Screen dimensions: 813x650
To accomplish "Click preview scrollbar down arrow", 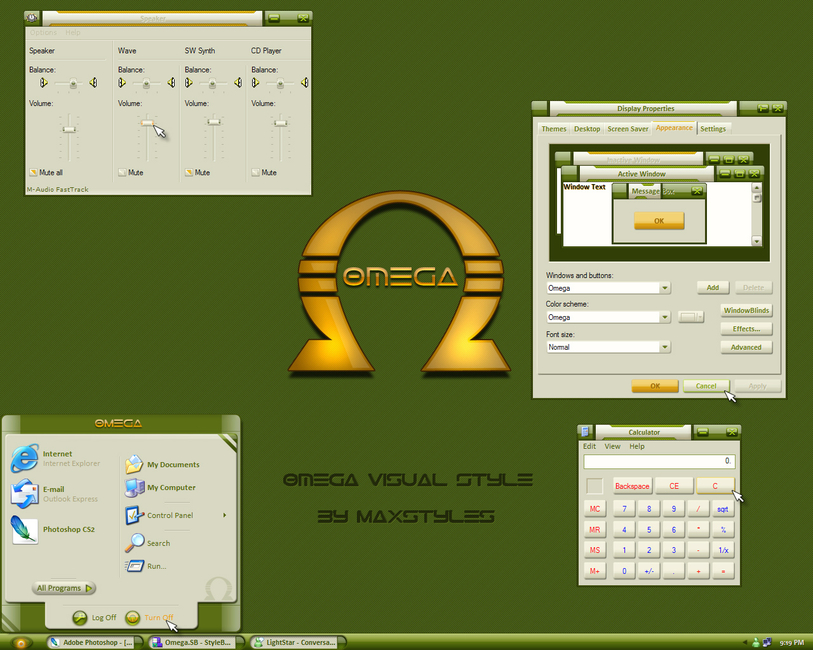I will (756, 241).
